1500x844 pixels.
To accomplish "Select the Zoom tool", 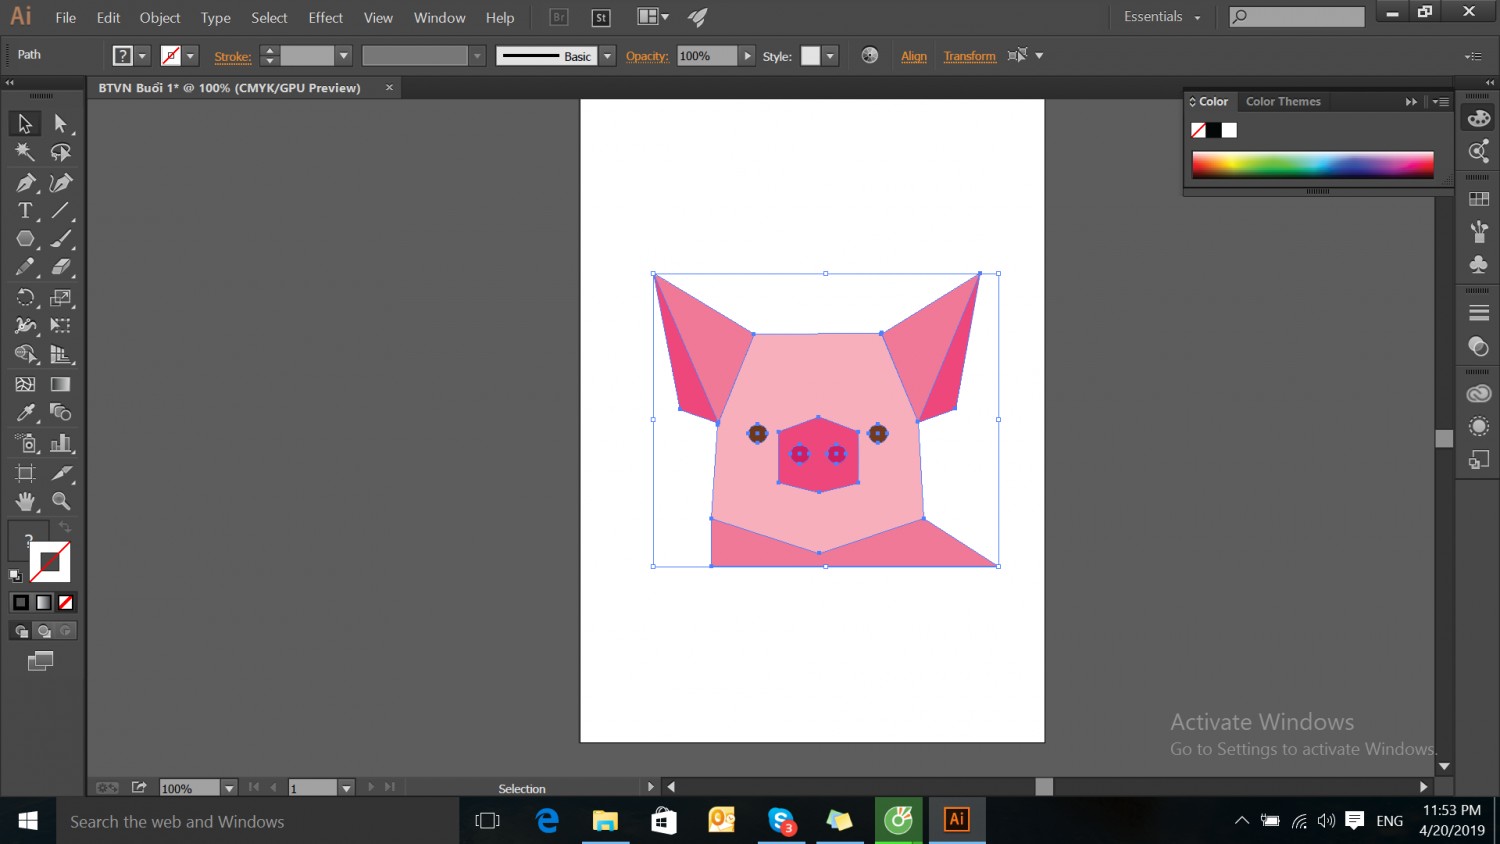I will (x=61, y=501).
